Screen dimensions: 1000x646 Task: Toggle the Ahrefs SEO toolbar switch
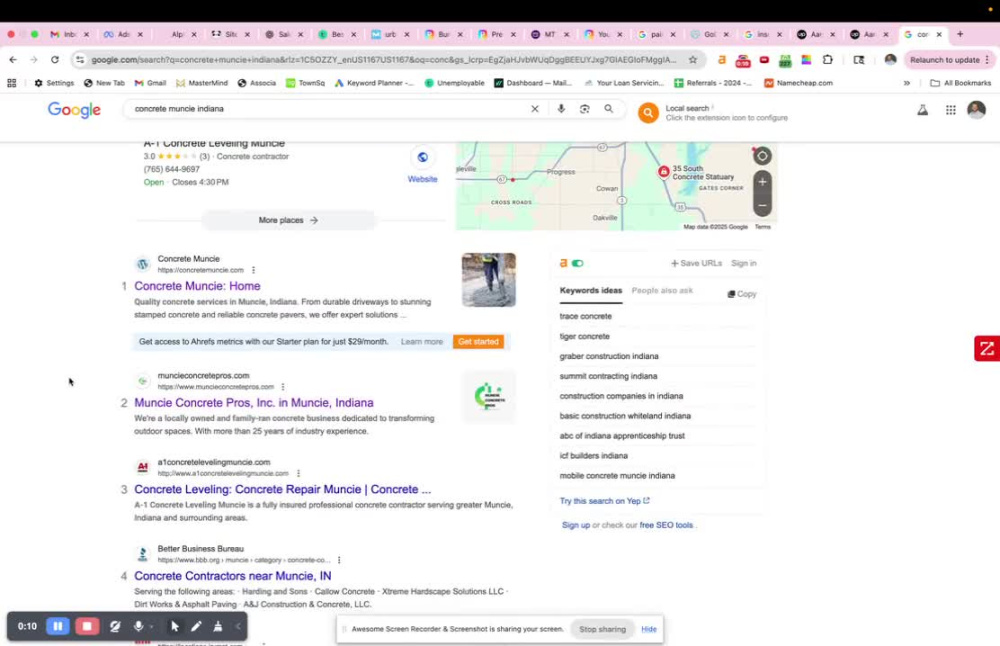[578, 263]
